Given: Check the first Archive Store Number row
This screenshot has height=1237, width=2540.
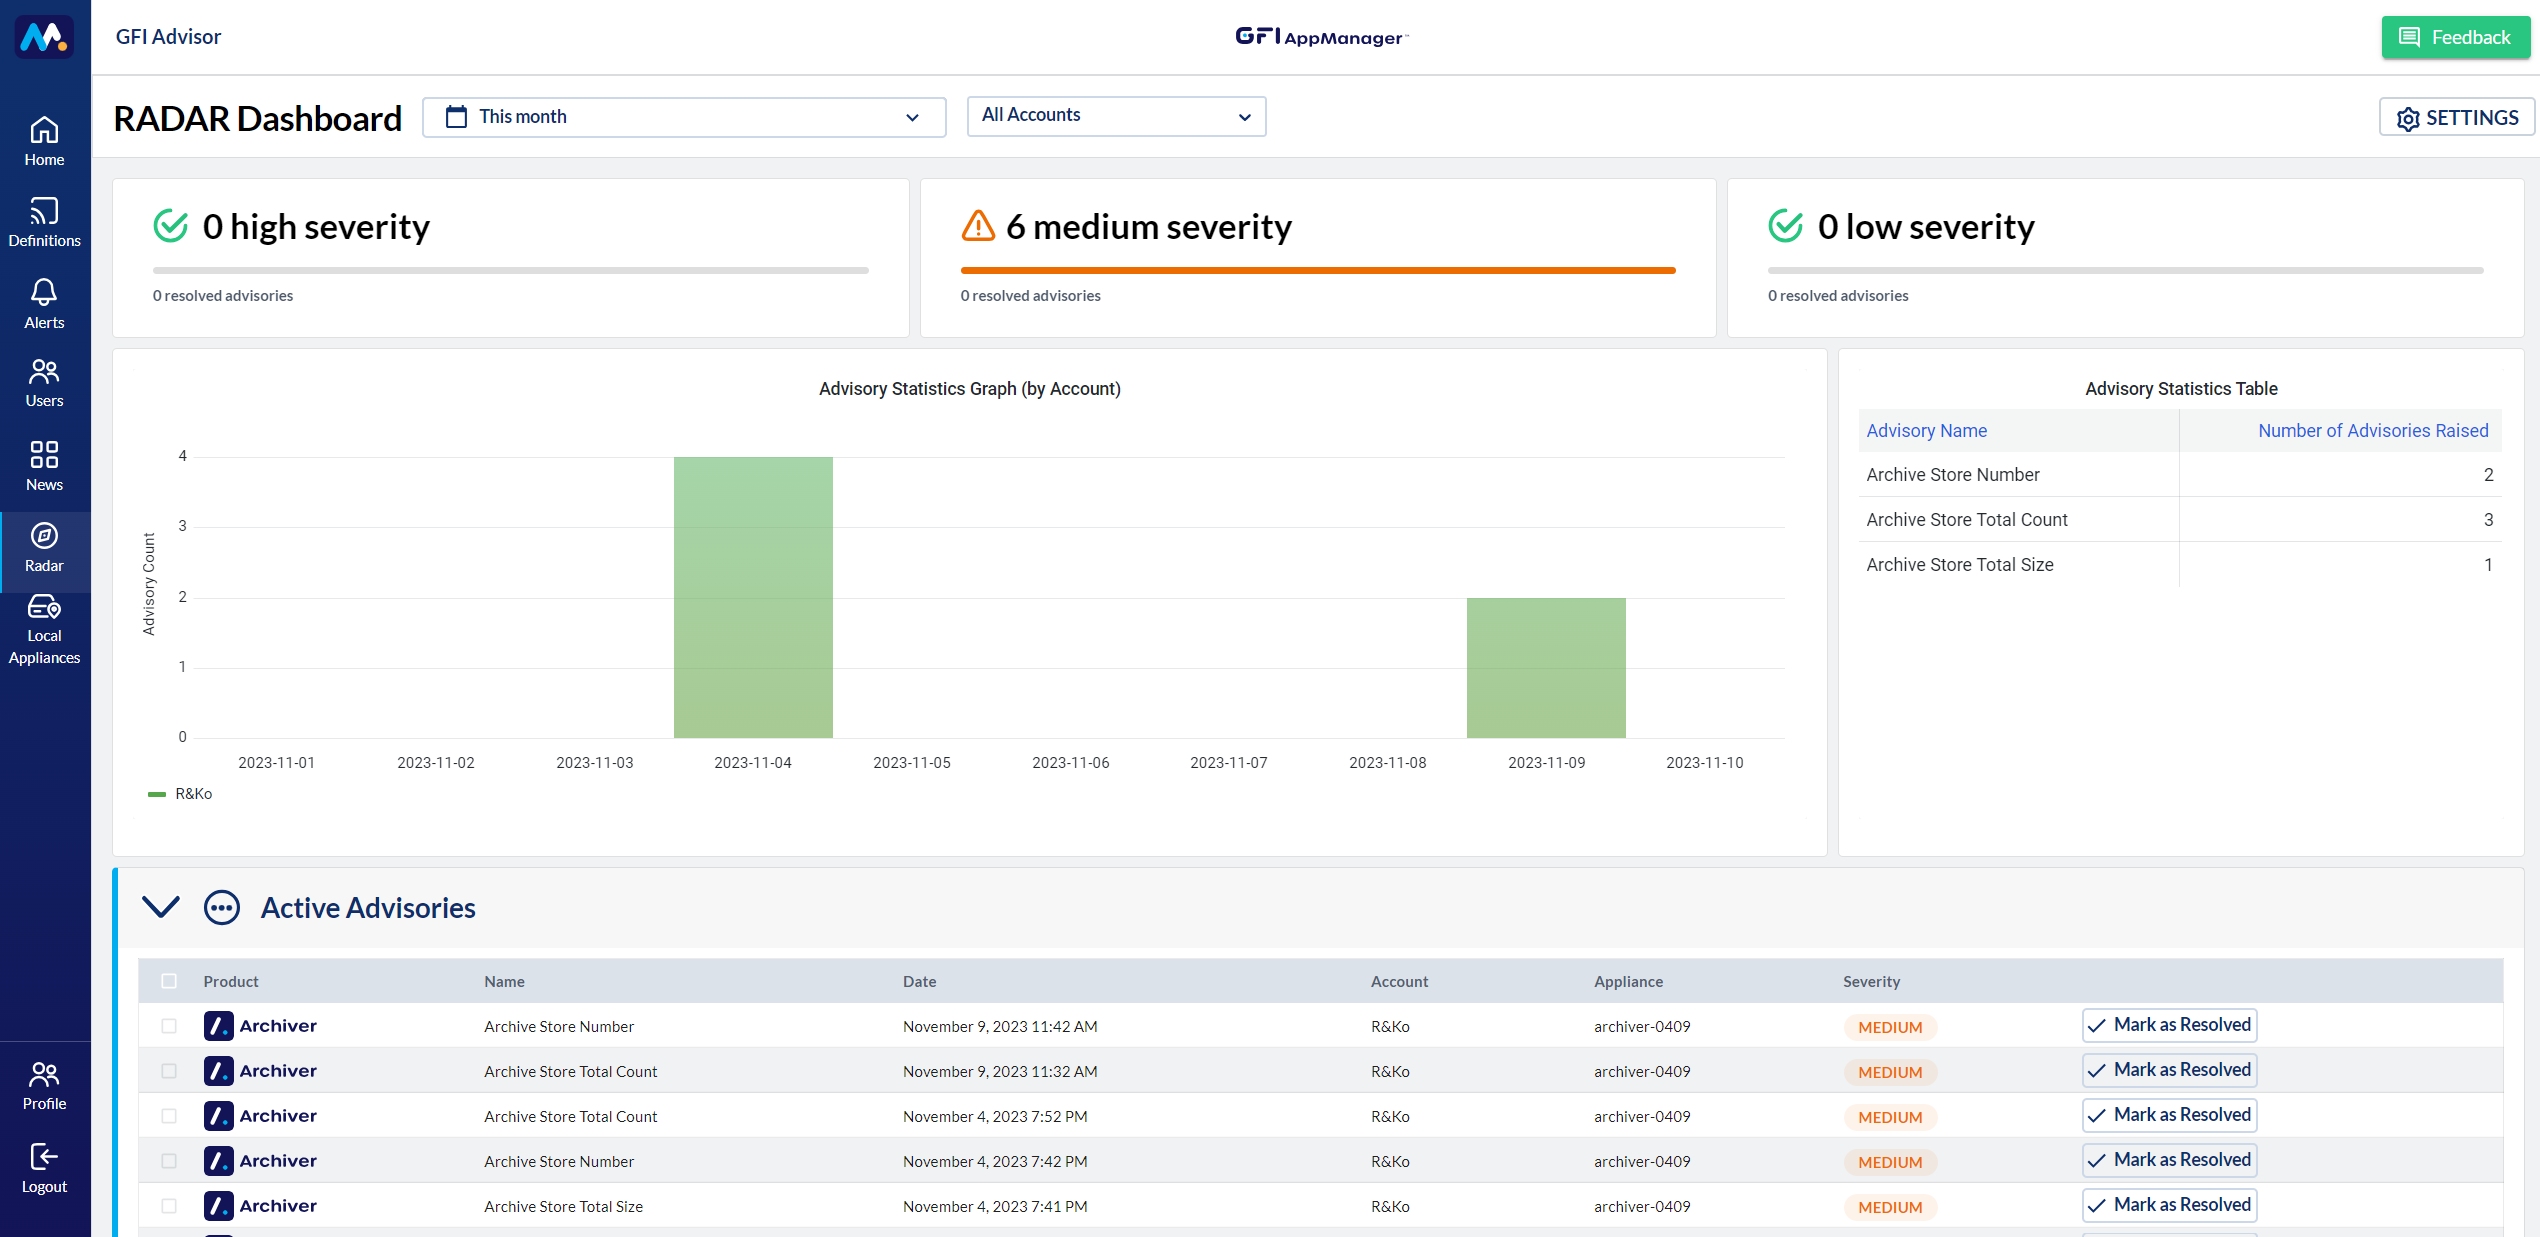Looking at the screenshot, I should [x=169, y=1026].
